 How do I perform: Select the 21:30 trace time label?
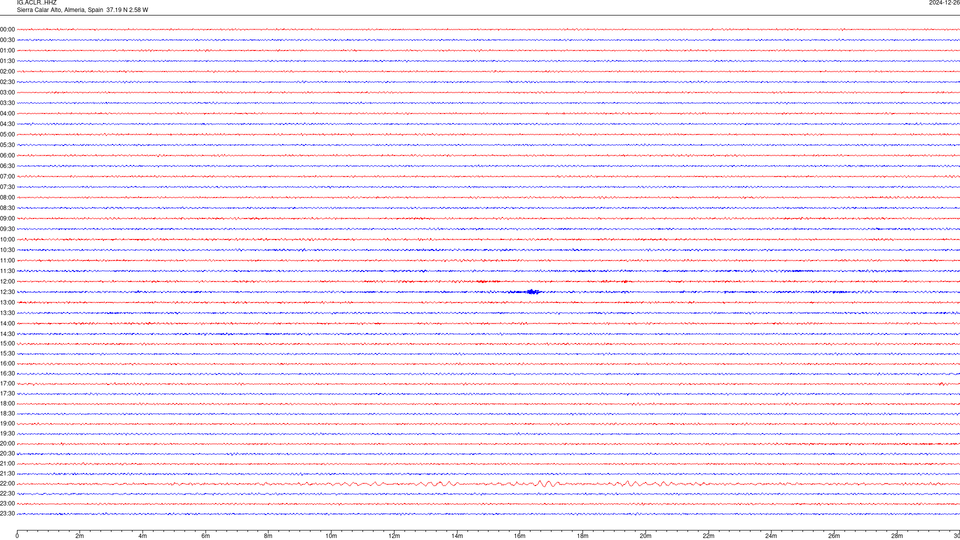click(7, 474)
